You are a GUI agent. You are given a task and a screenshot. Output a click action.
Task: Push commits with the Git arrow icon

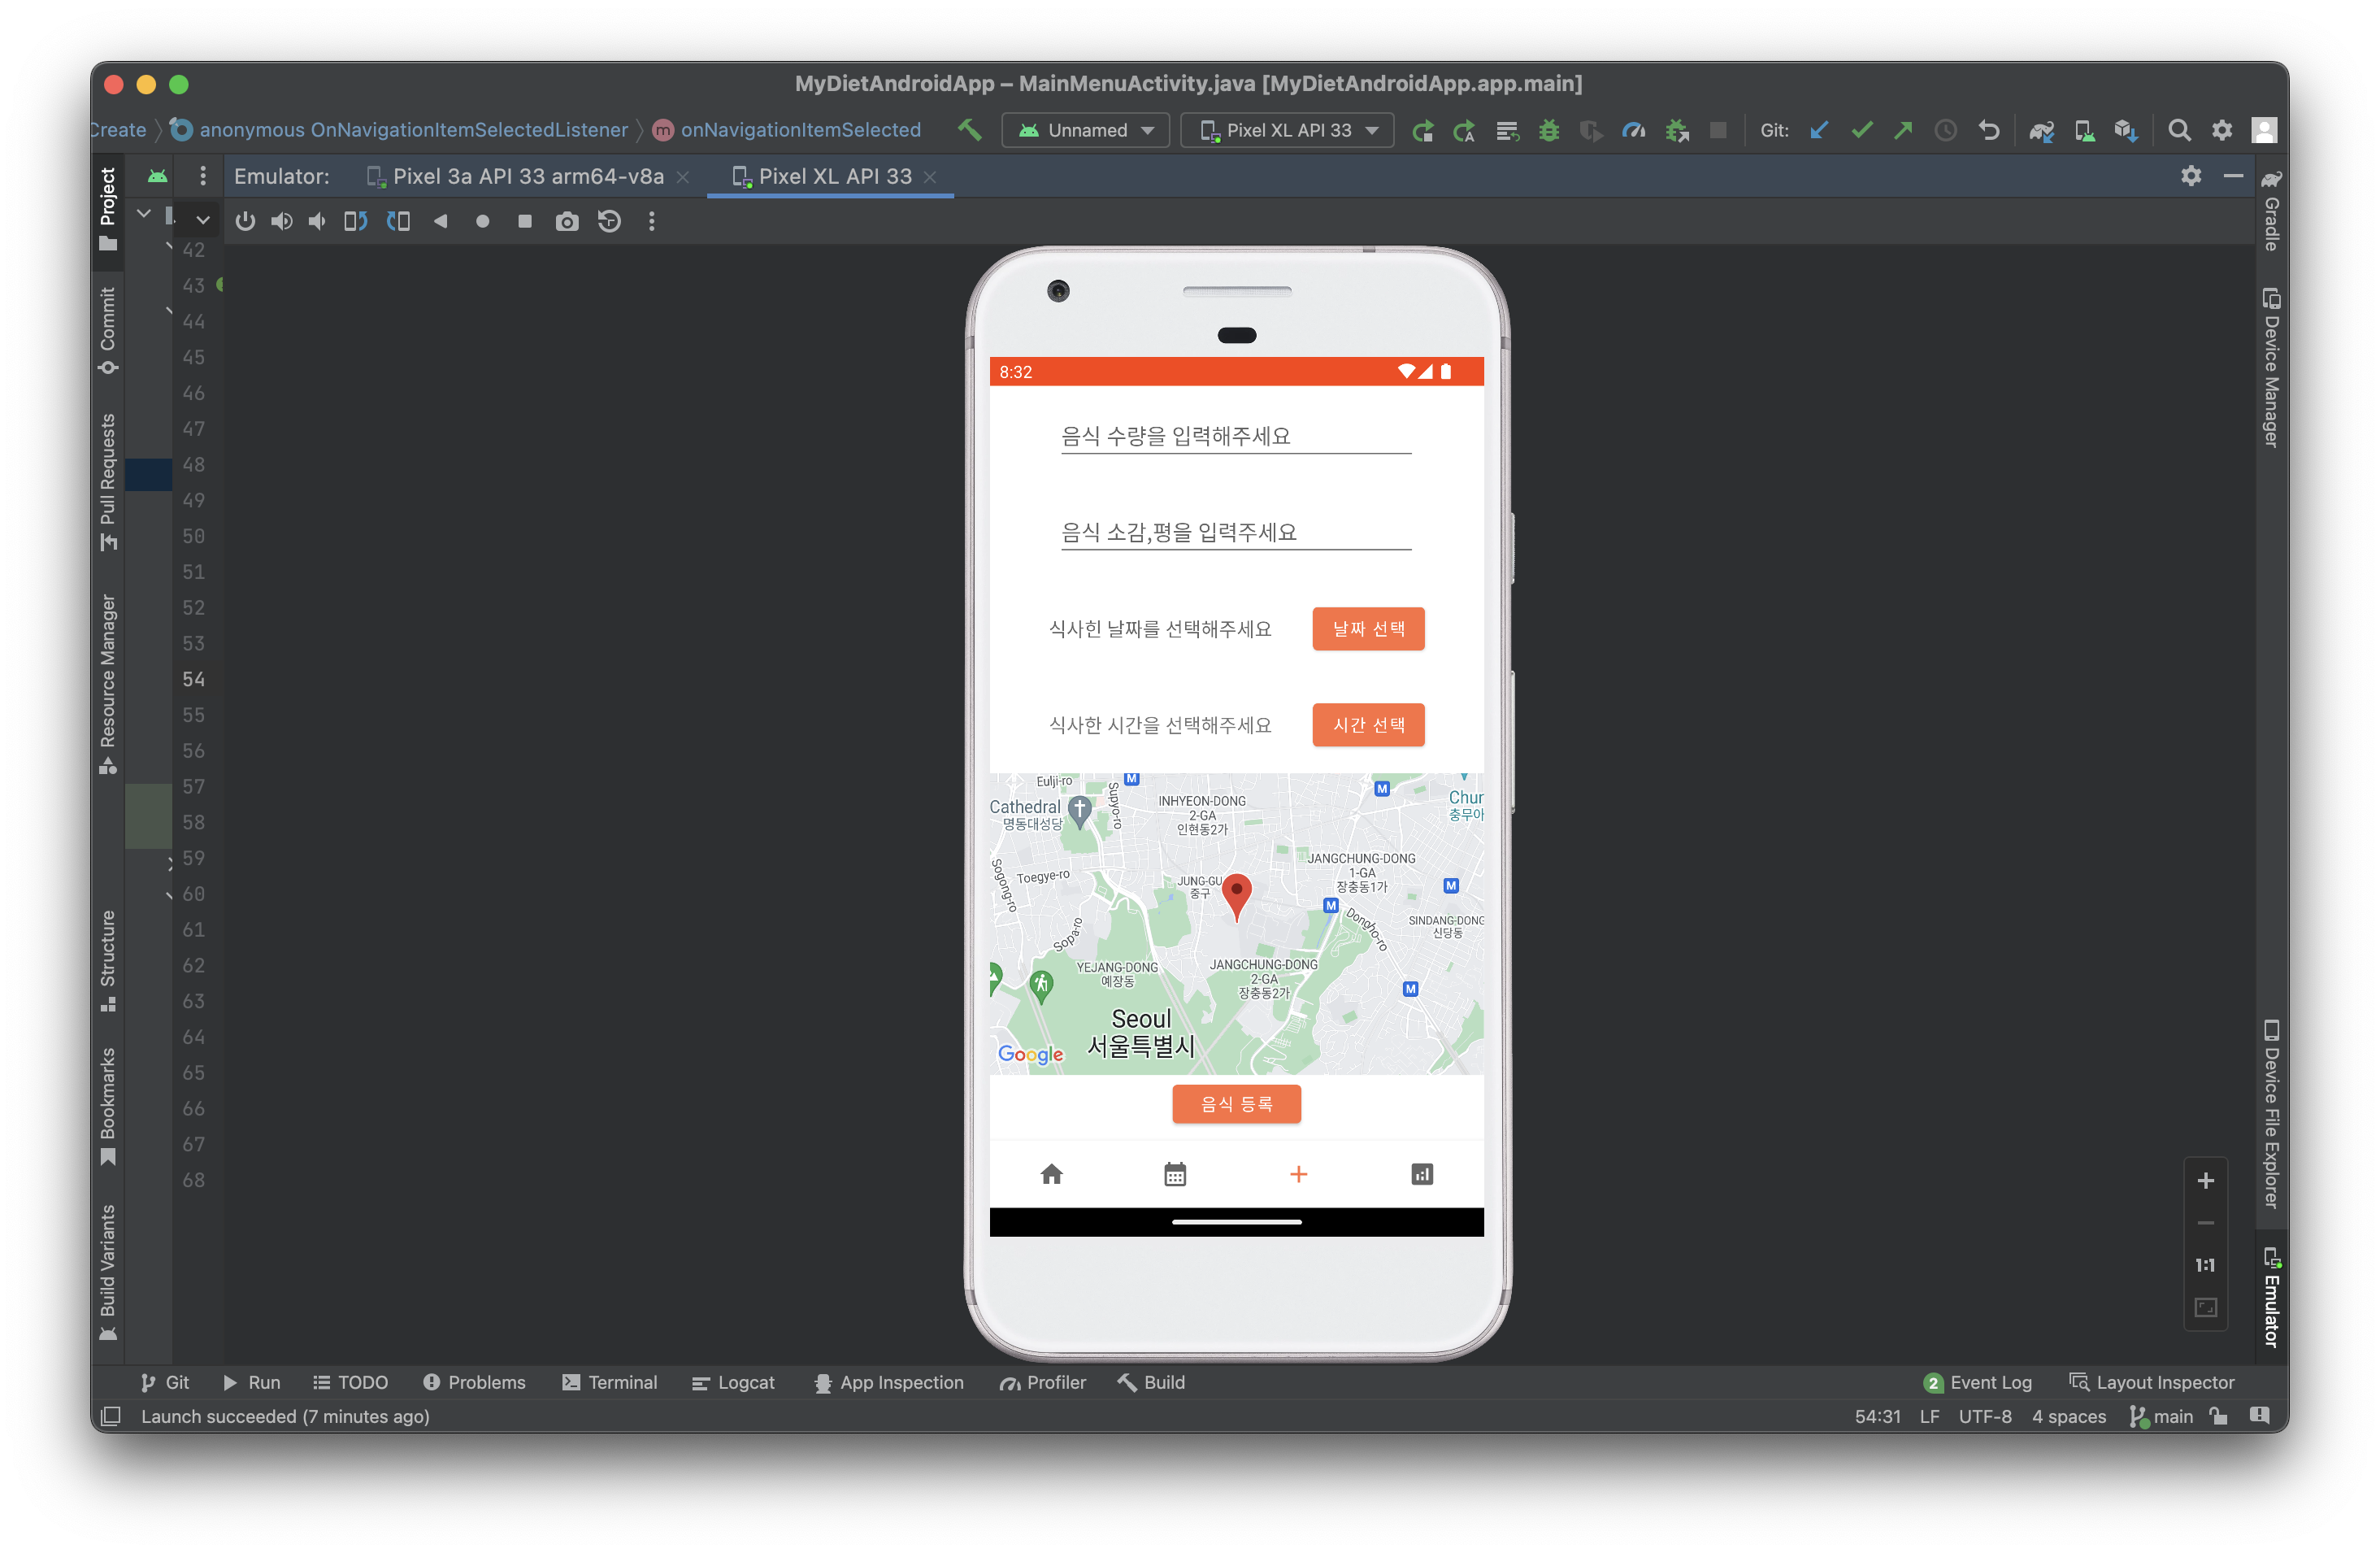tap(1903, 130)
